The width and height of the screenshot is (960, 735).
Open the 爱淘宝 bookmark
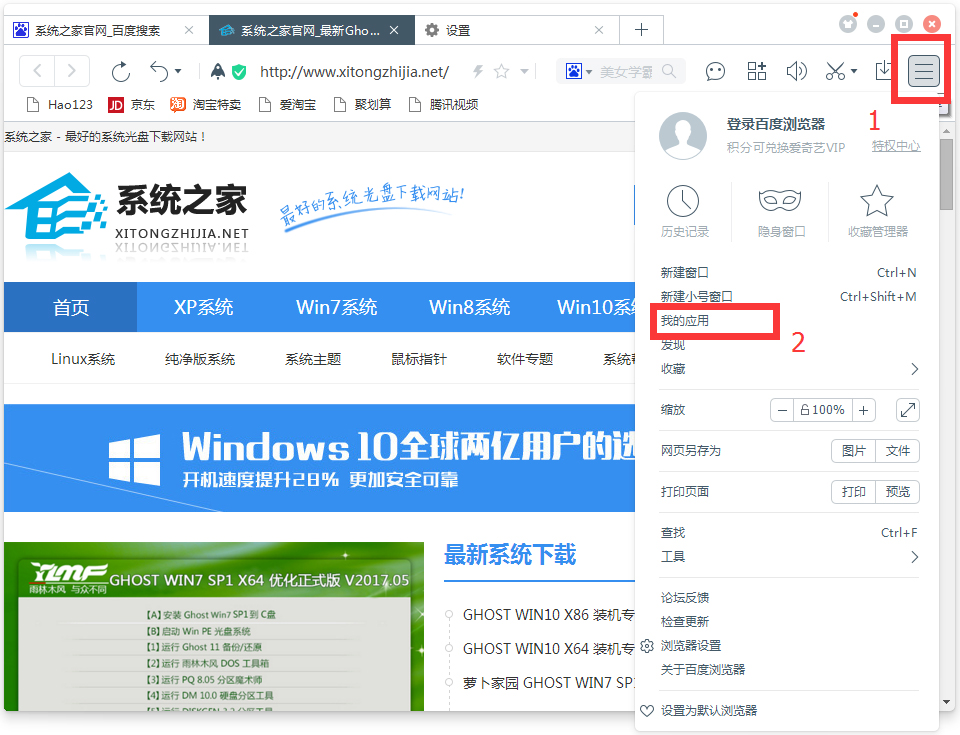pyautogui.click(x=287, y=105)
